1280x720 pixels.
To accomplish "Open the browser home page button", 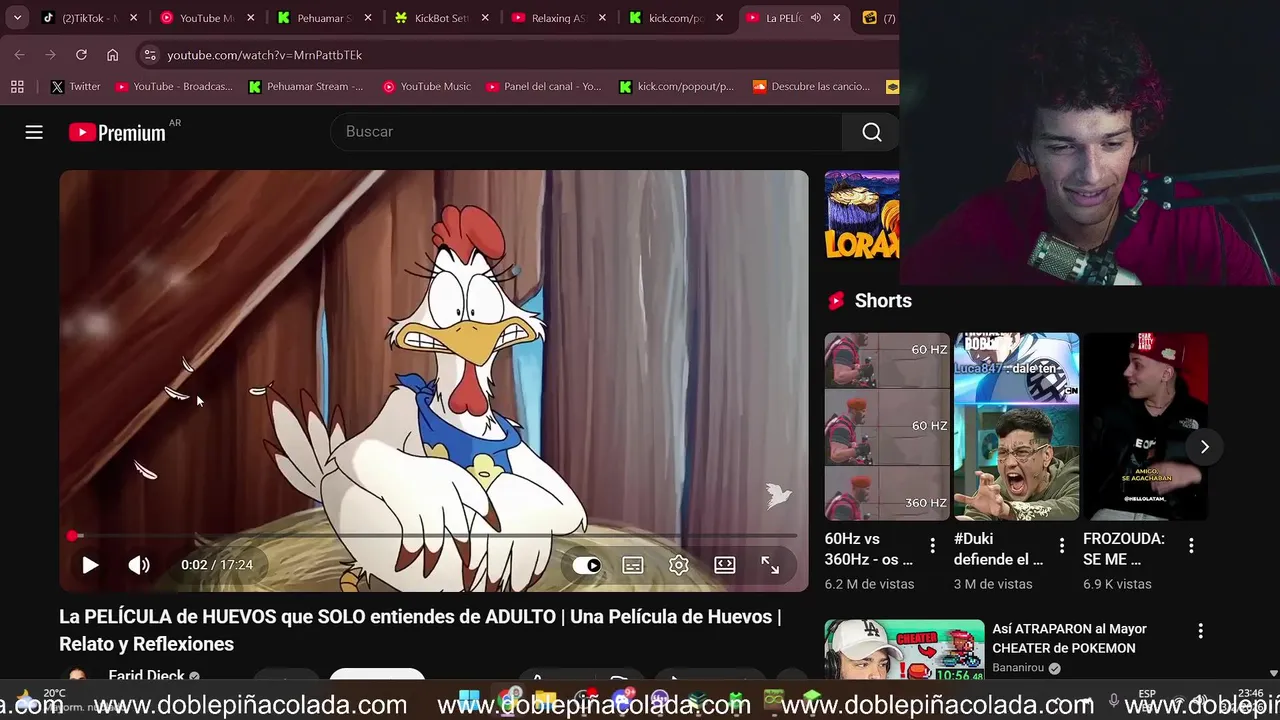I will [x=112, y=55].
